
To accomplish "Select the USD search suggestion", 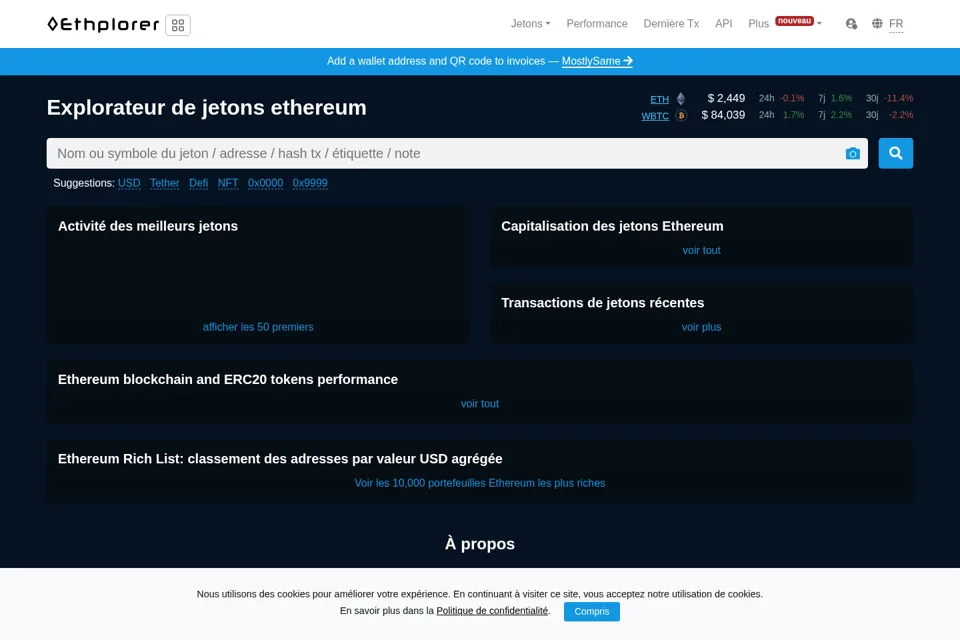I will pos(129,183).
